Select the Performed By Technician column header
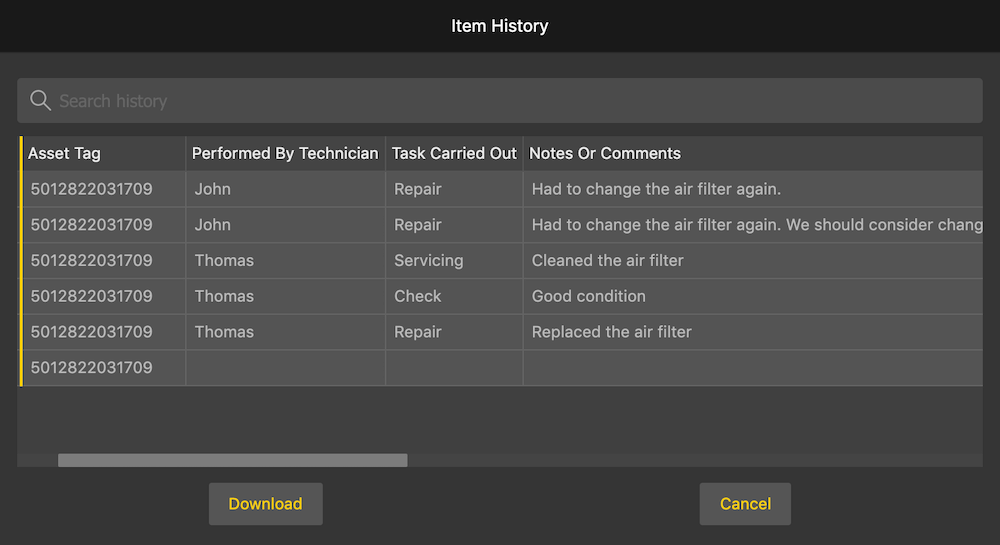Image resolution: width=1000 pixels, height=545 pixels. (285, 153)
